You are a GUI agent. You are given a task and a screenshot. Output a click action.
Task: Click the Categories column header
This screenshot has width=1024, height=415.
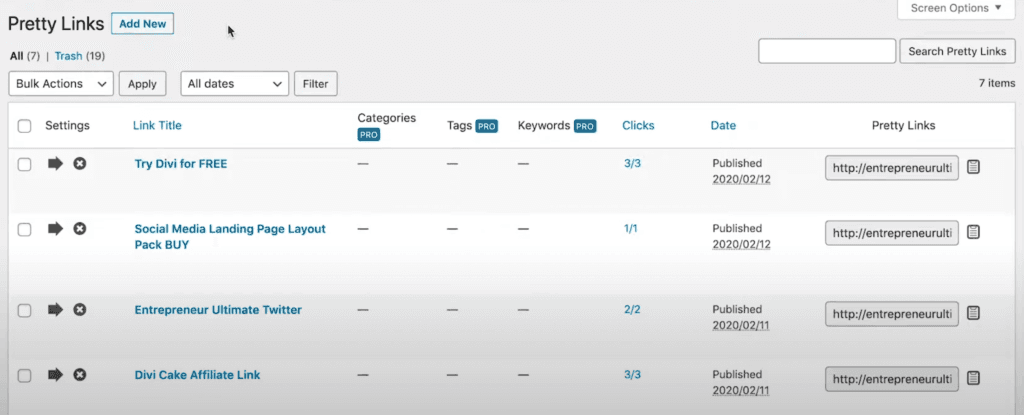pyautogui.click(x=387, y=118)
